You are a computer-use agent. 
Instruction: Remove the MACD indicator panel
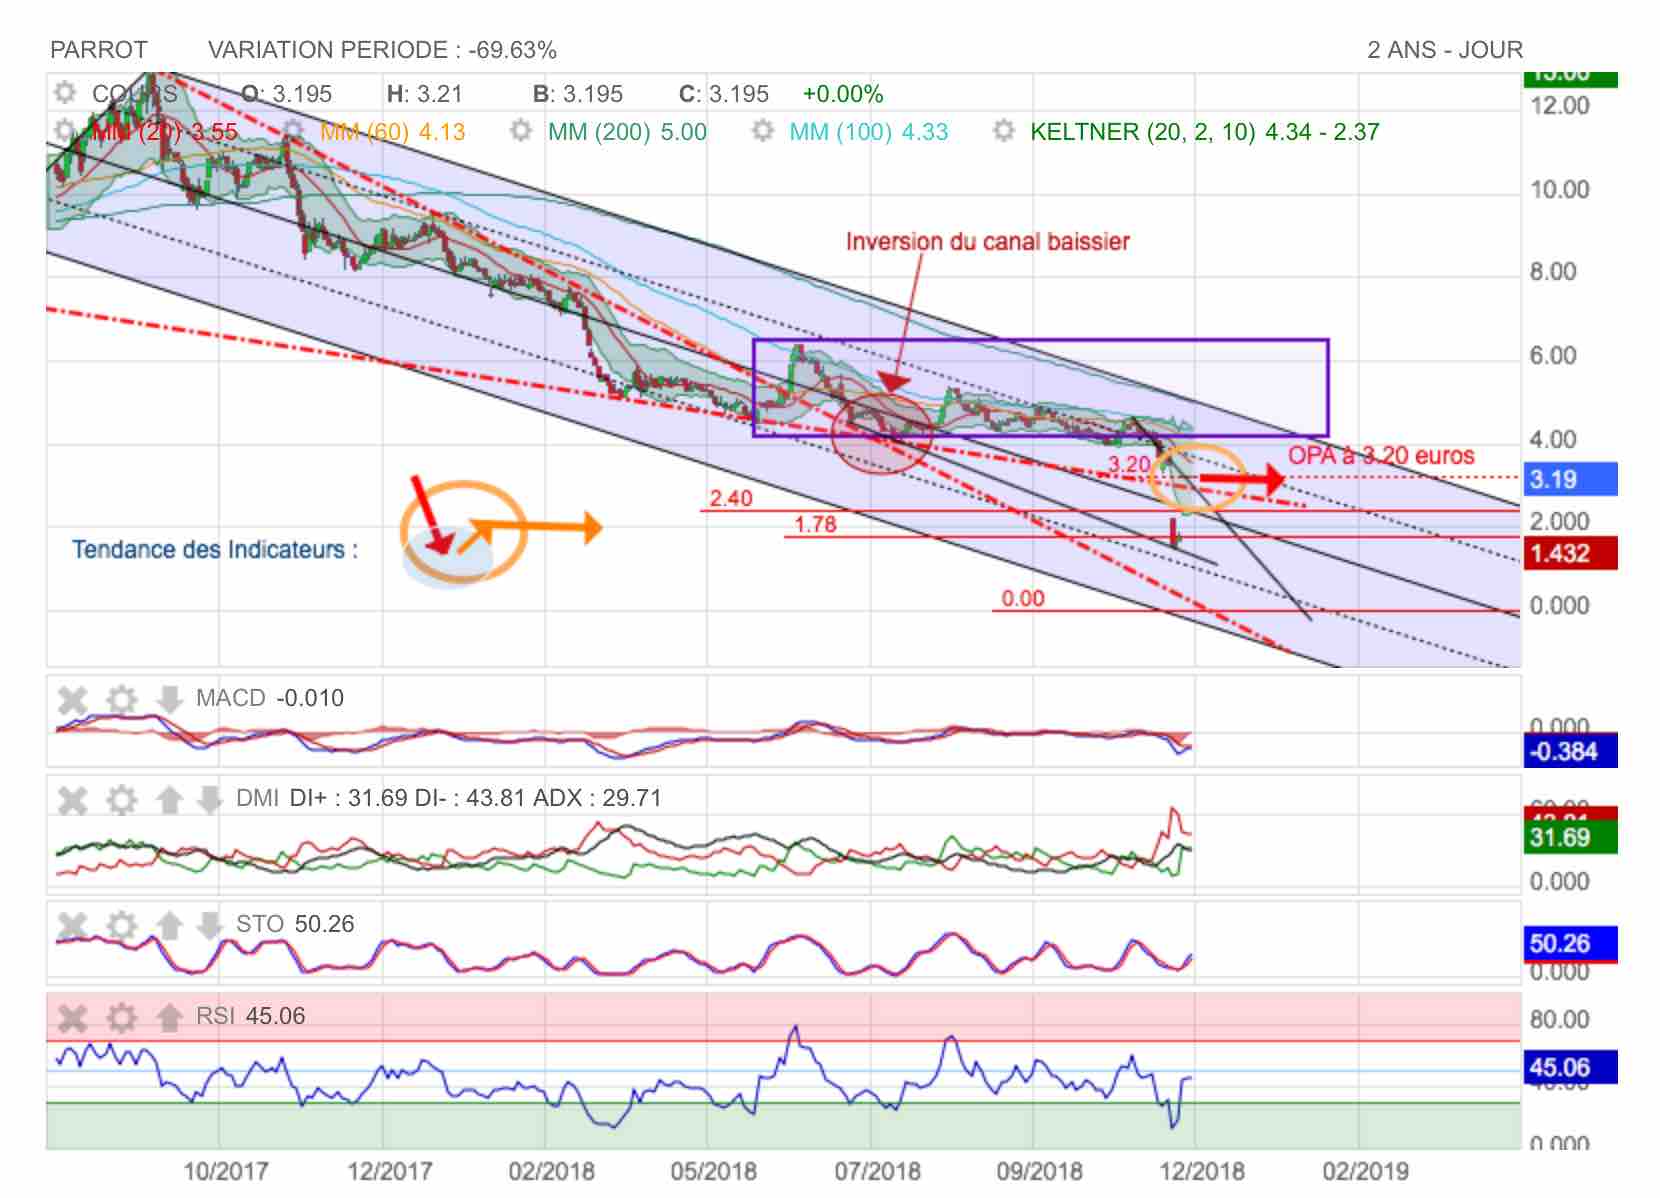73,699
